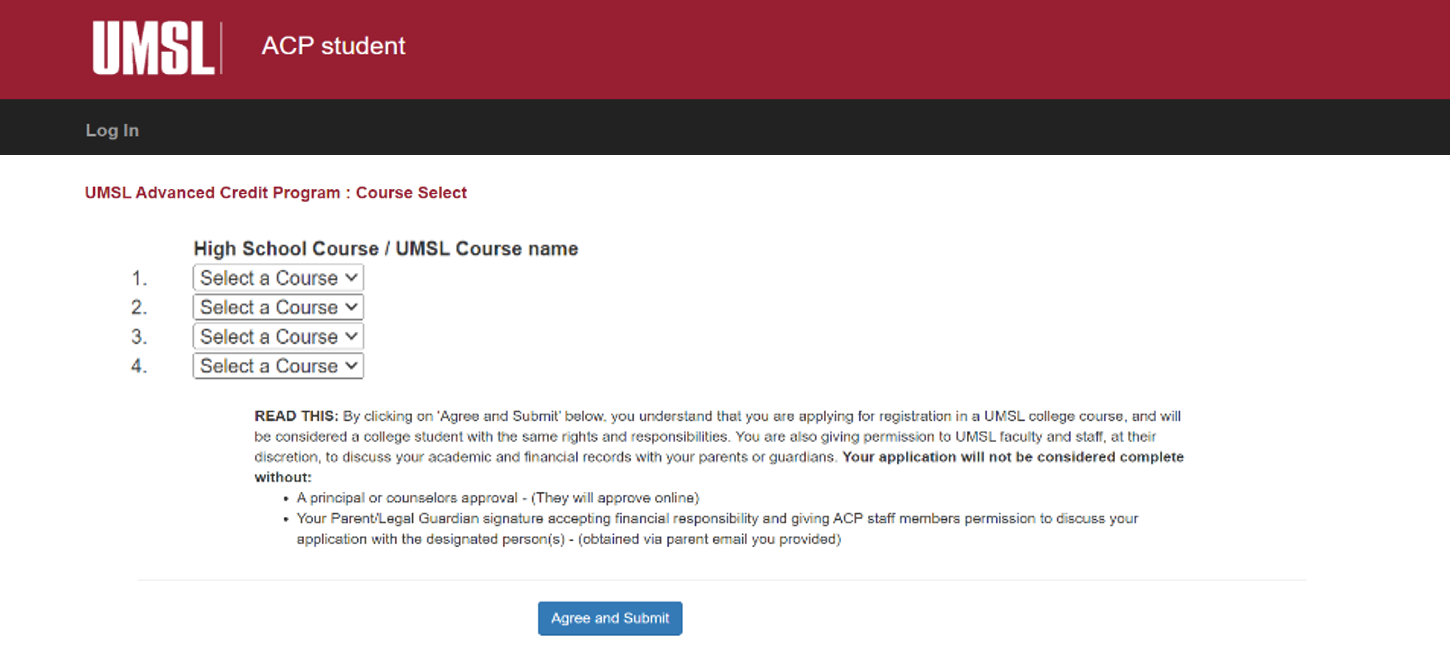Click the ACP student header title
This screenshot has width=1450, height=657.
333,45
